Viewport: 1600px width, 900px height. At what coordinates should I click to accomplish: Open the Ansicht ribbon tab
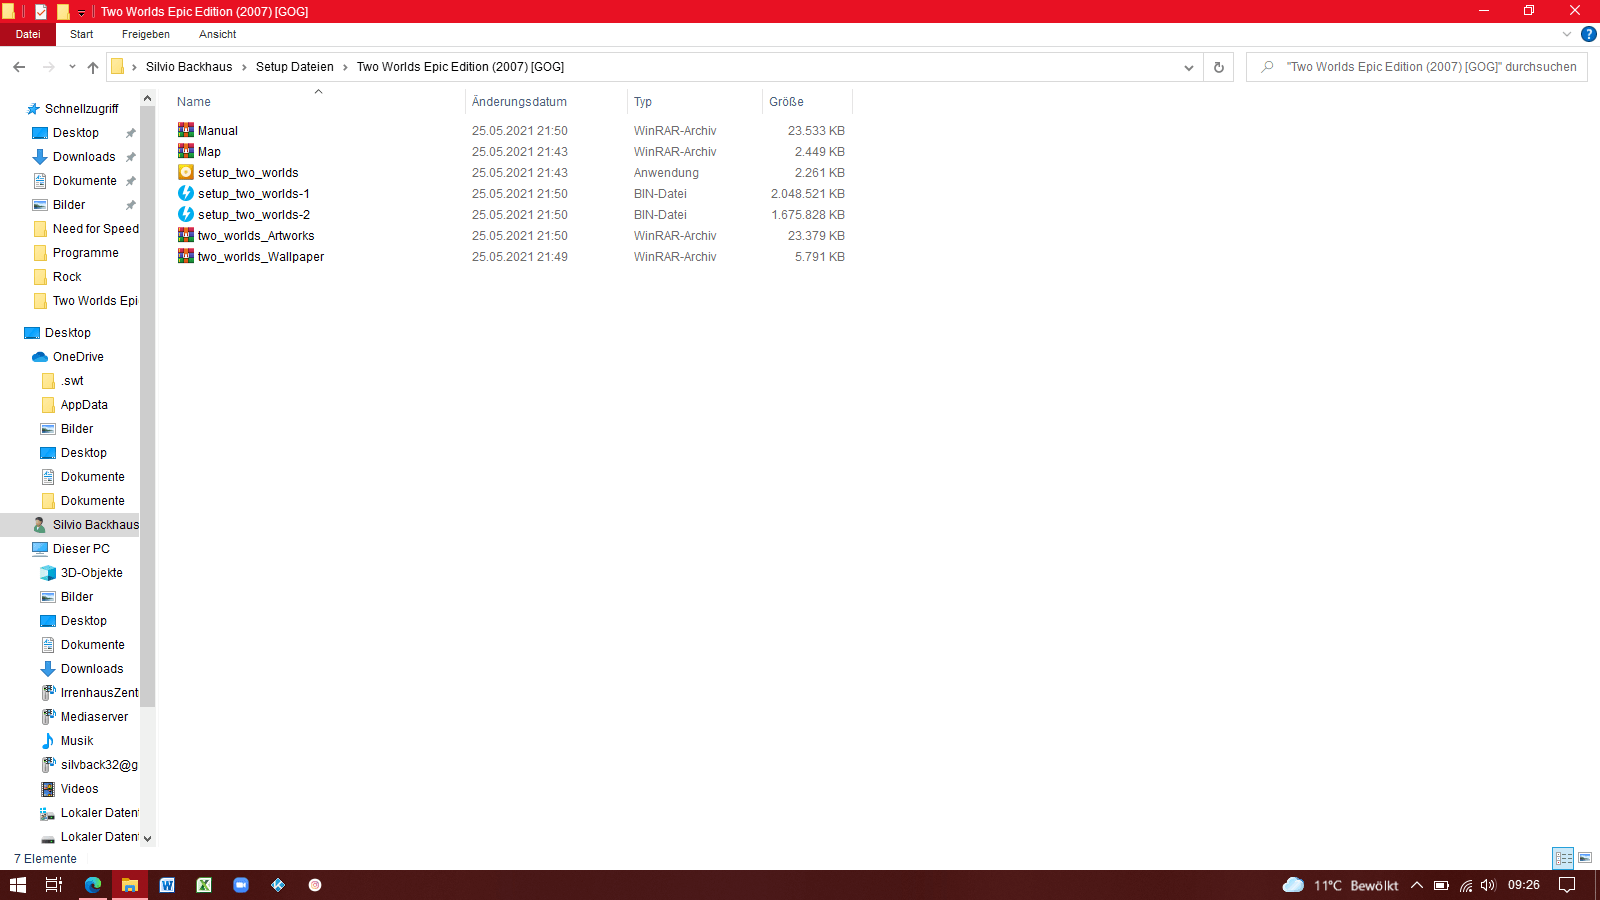pos(217,34)
